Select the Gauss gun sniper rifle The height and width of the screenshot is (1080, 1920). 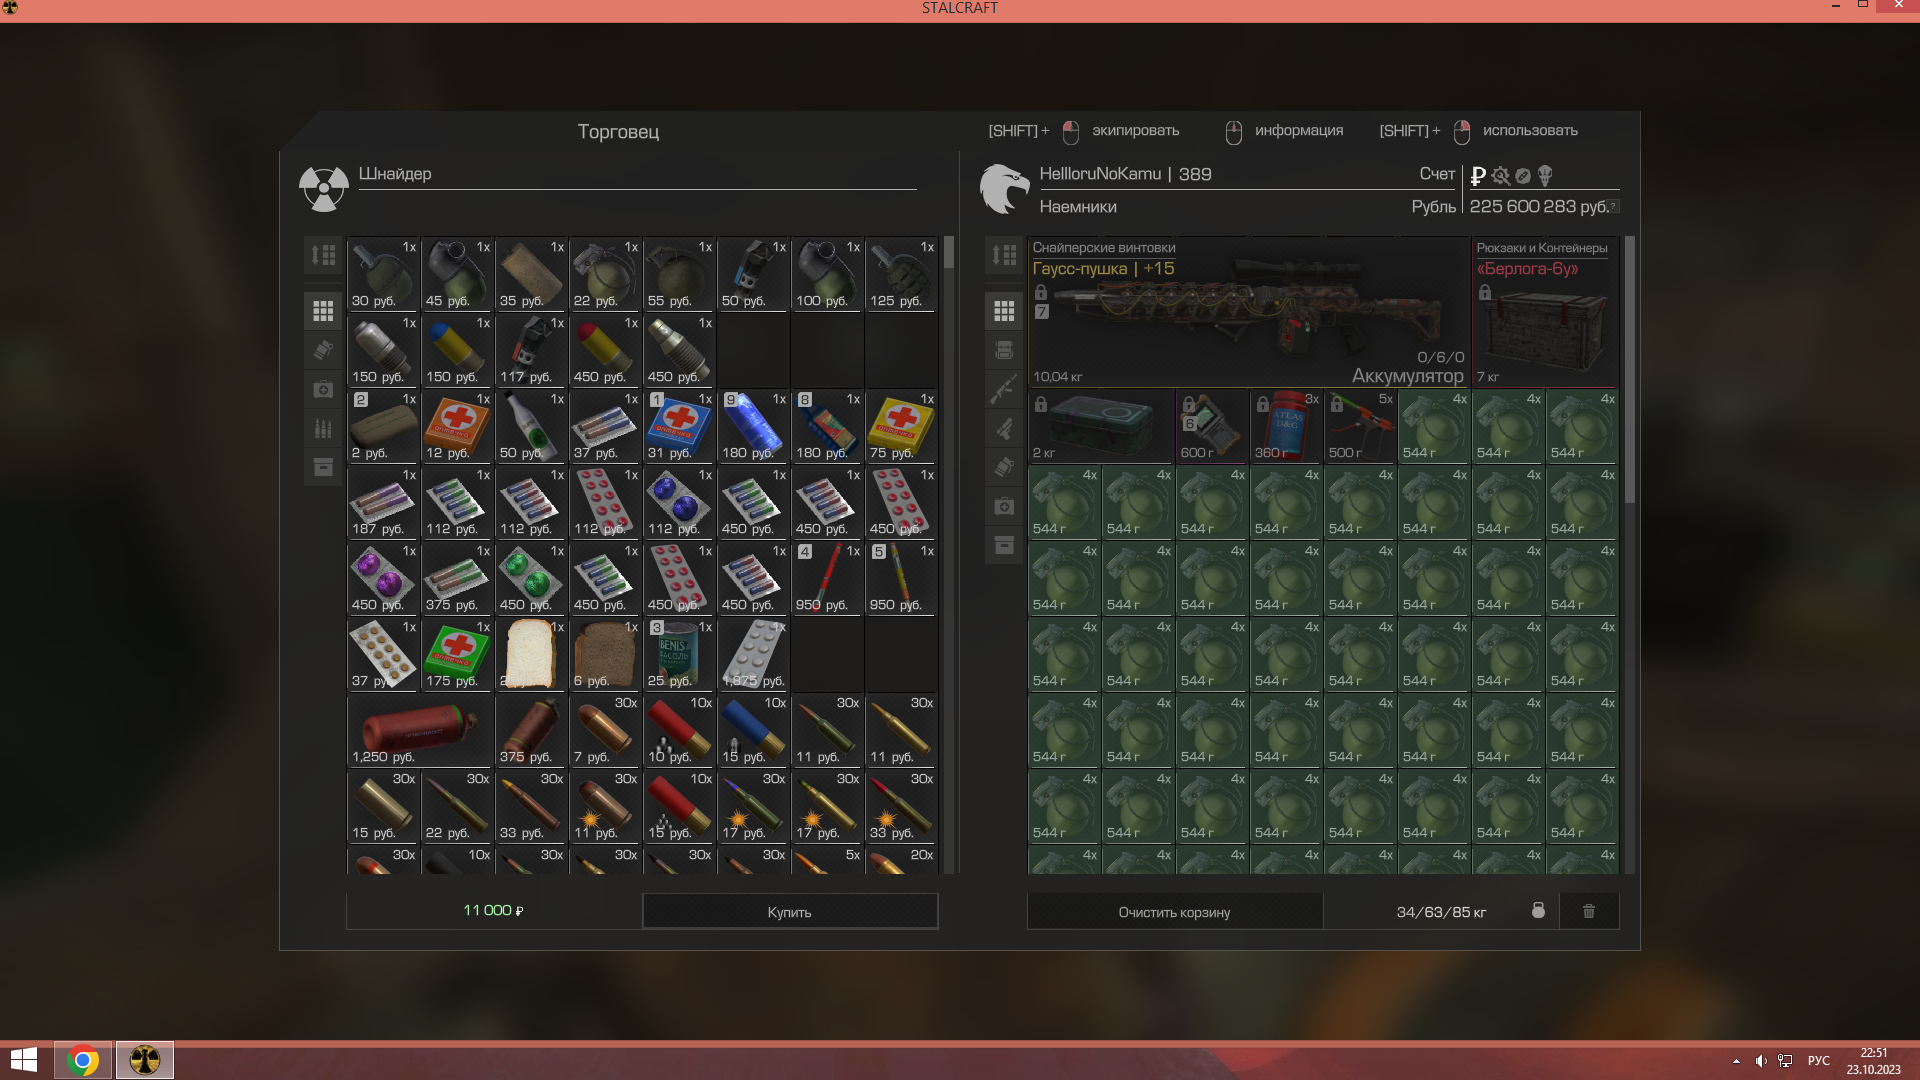(x=1249, y=312)
